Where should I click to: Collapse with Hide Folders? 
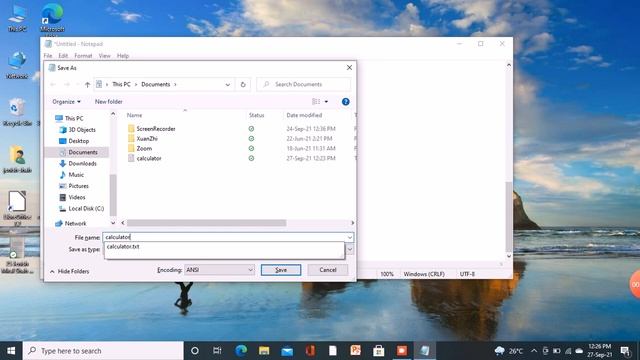69,271
